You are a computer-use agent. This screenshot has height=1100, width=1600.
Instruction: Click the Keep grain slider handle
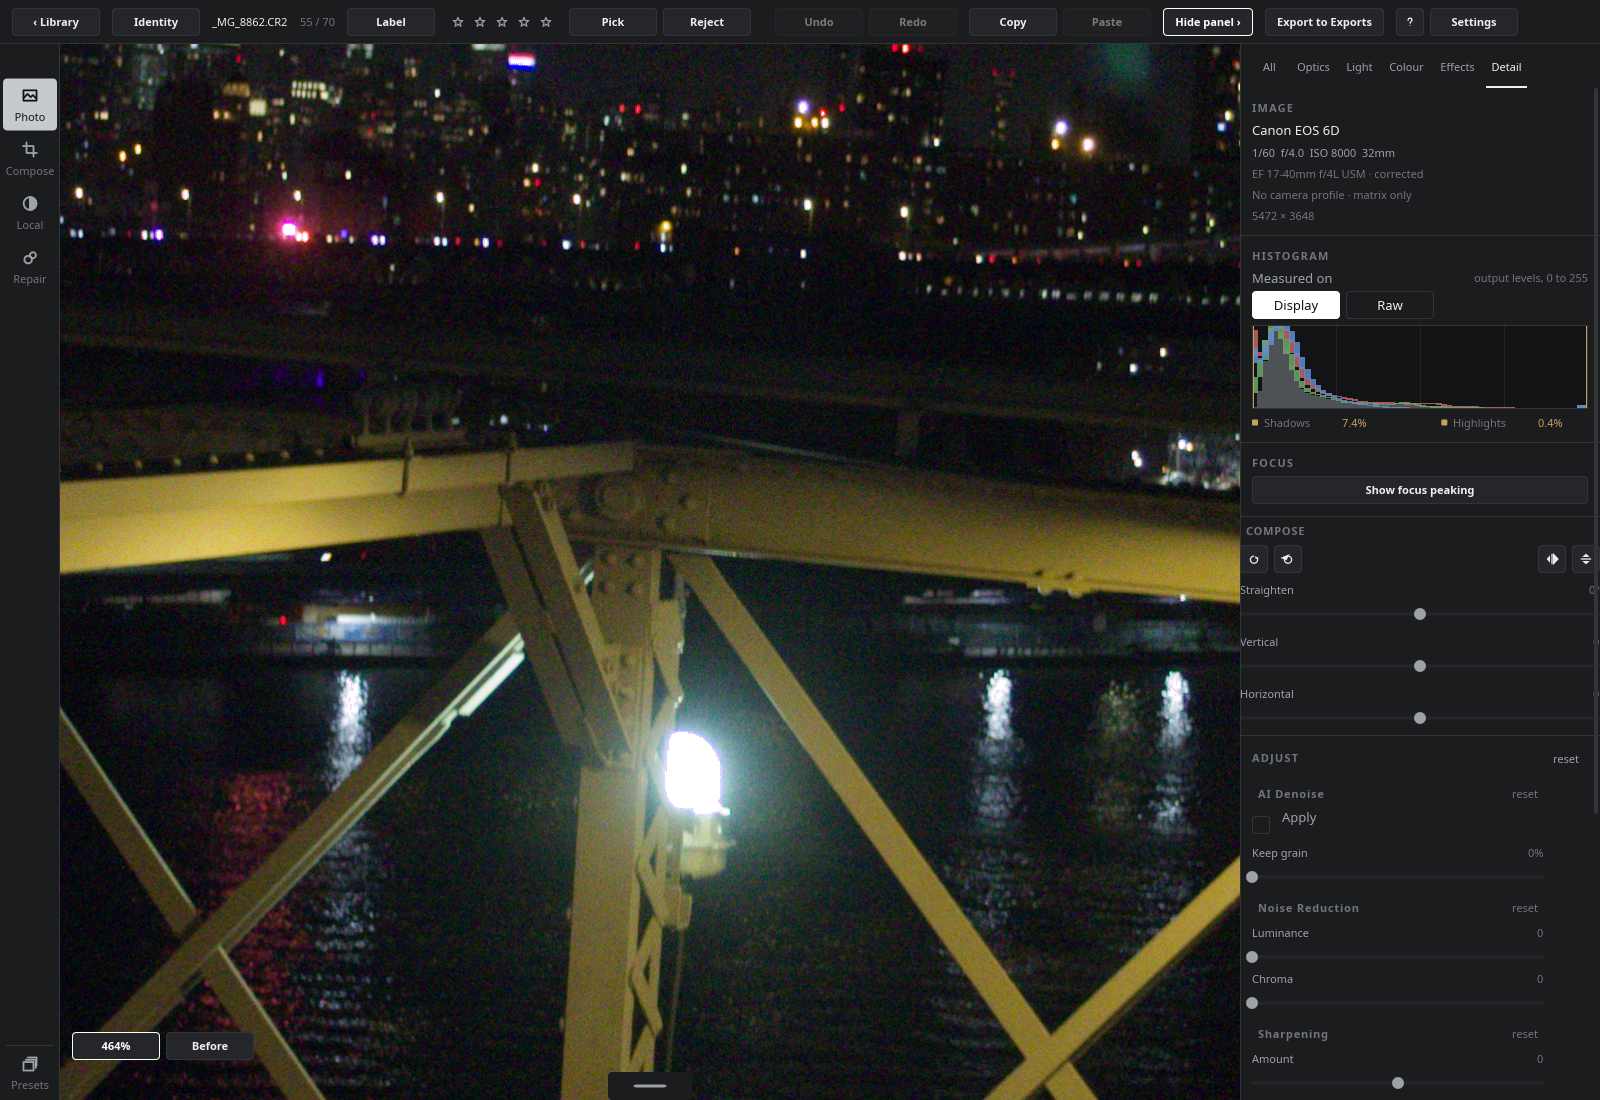[x=1252, y=877]
